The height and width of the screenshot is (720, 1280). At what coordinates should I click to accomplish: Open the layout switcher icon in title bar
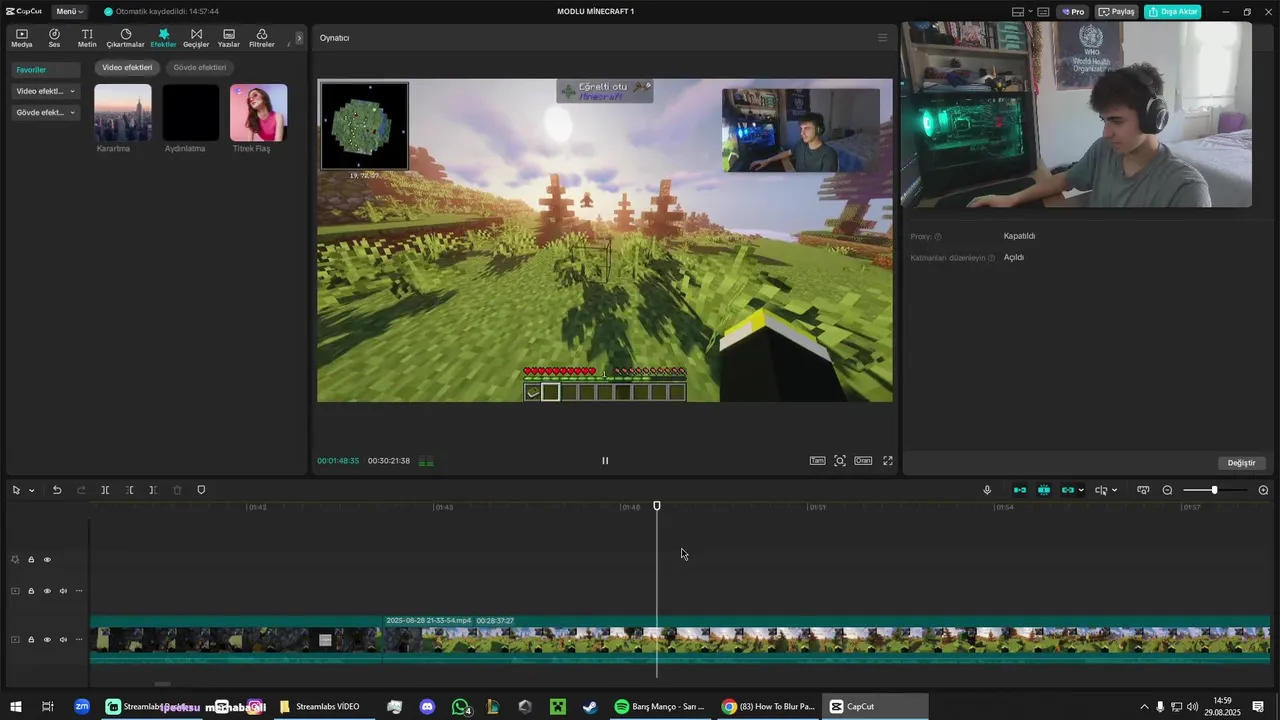1019,12
